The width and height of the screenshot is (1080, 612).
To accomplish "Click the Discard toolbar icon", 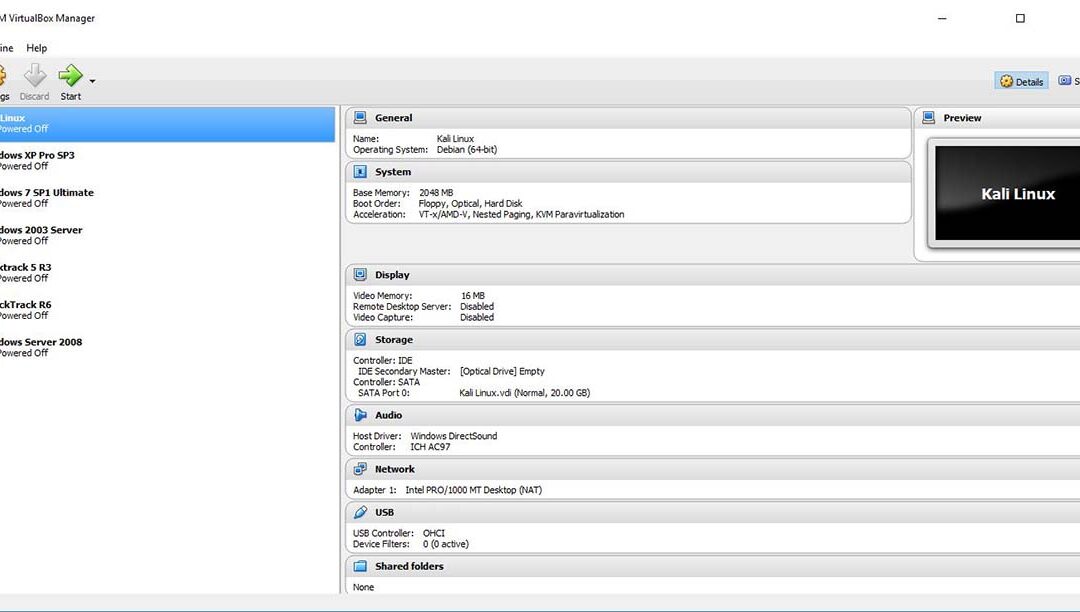I will (x=34, y=76).
